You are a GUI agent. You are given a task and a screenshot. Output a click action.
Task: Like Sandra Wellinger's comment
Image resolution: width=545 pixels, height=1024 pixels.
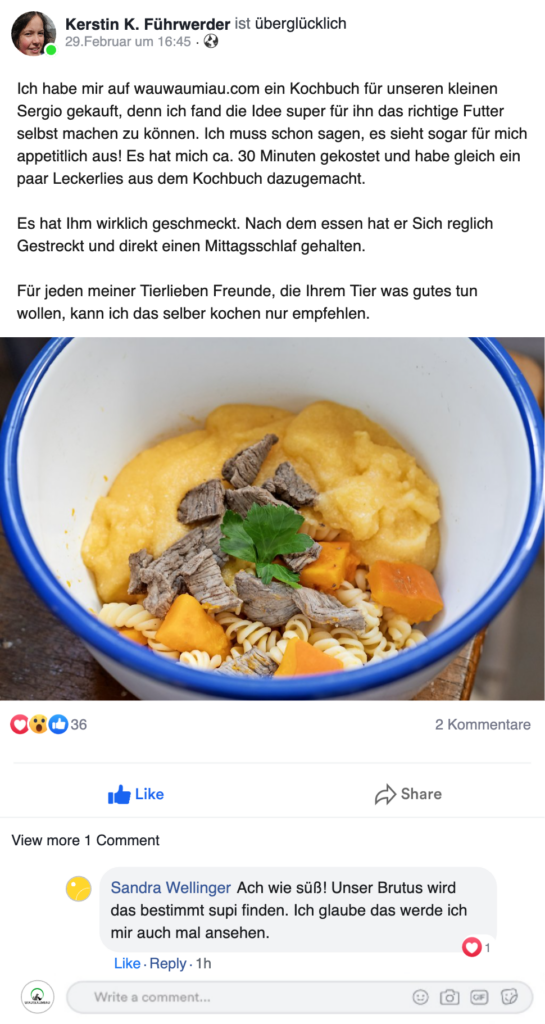[x=127, y=963]
